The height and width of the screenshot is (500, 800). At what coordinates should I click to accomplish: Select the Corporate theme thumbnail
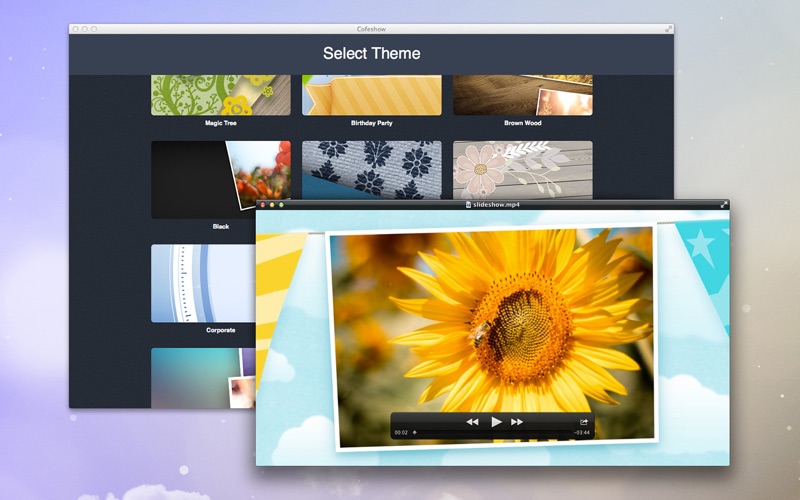point(203,283)
